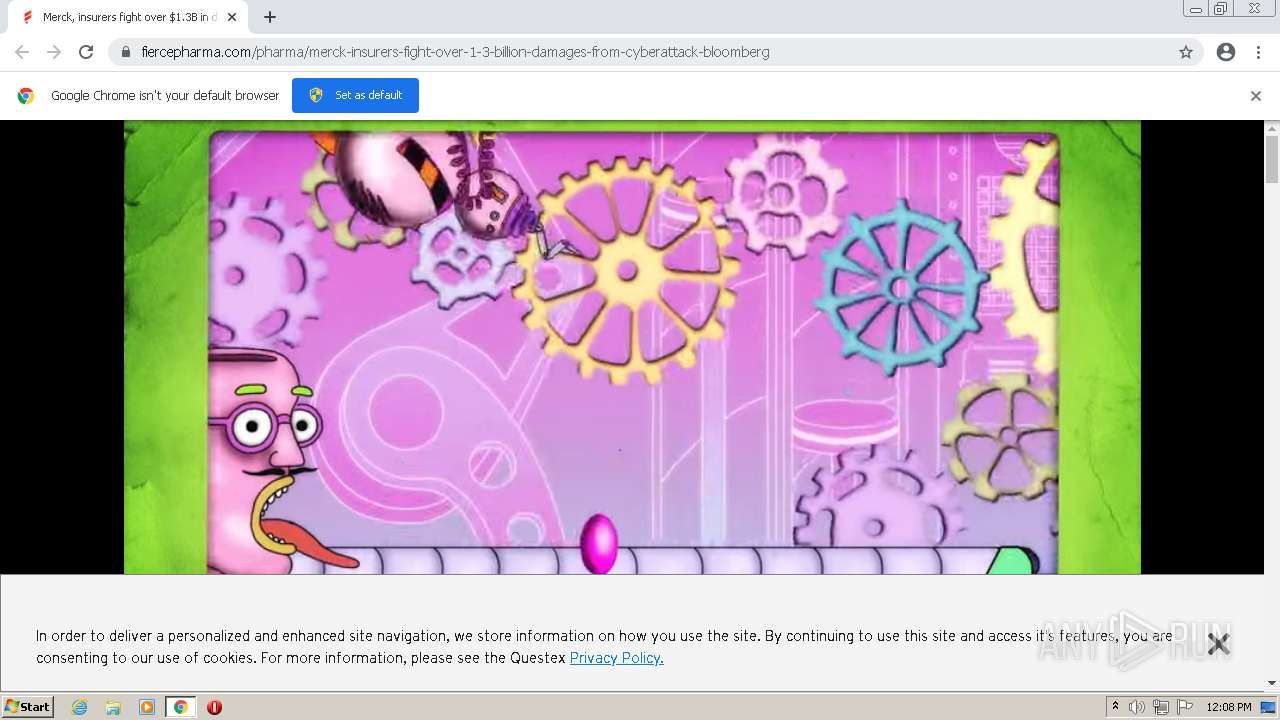The height and width of the screenshot is (720, 1280).
Task: Show hidden system tray icons
Action: tap(1115, 707)
